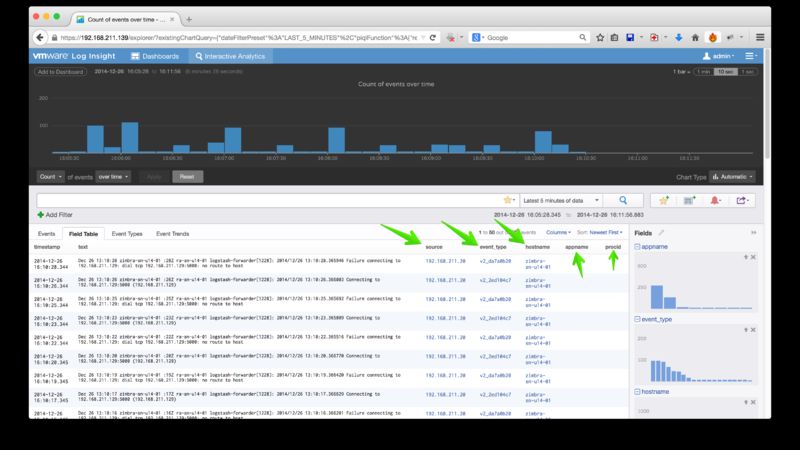800x450 pixels.
Task: Click the event_type column header
Action: coord(493,247)
